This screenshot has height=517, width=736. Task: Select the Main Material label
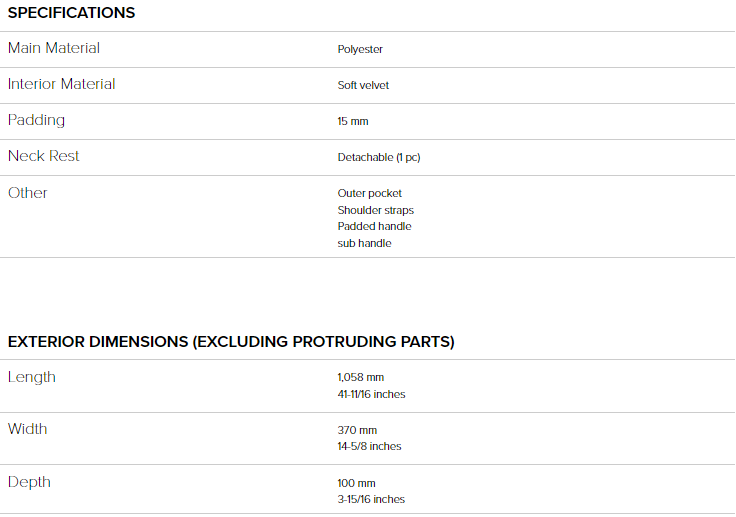click(54, 48)
